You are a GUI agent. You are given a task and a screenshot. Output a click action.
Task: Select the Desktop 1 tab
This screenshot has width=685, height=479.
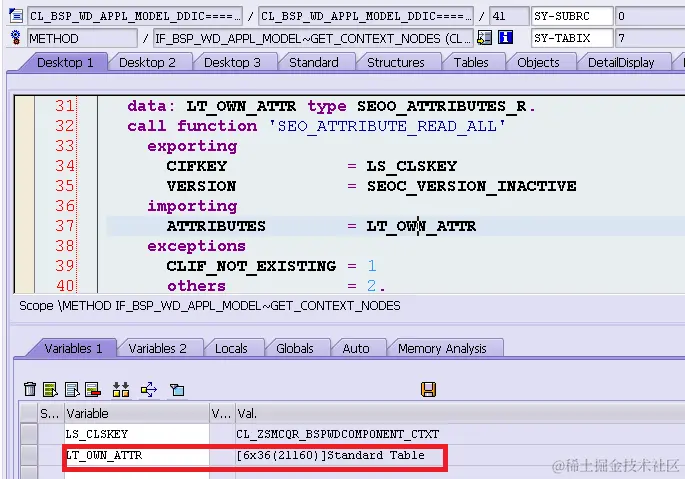[65, 62]
